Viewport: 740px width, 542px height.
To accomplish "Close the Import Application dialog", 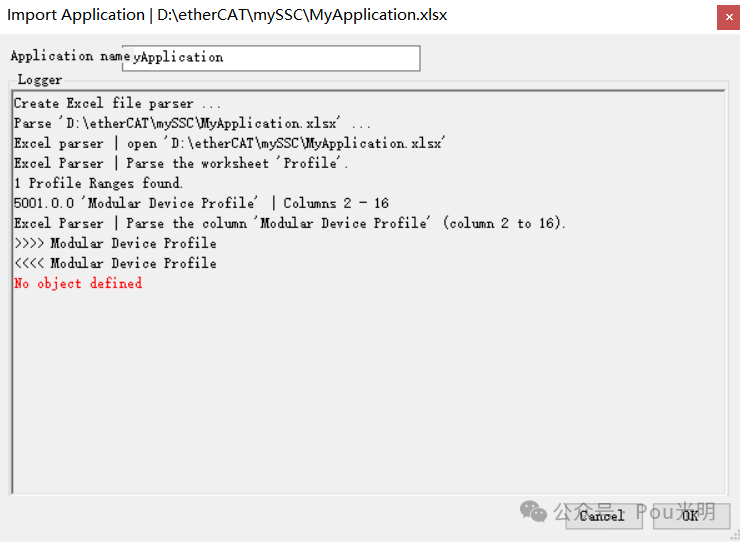I will pos(728,17).
